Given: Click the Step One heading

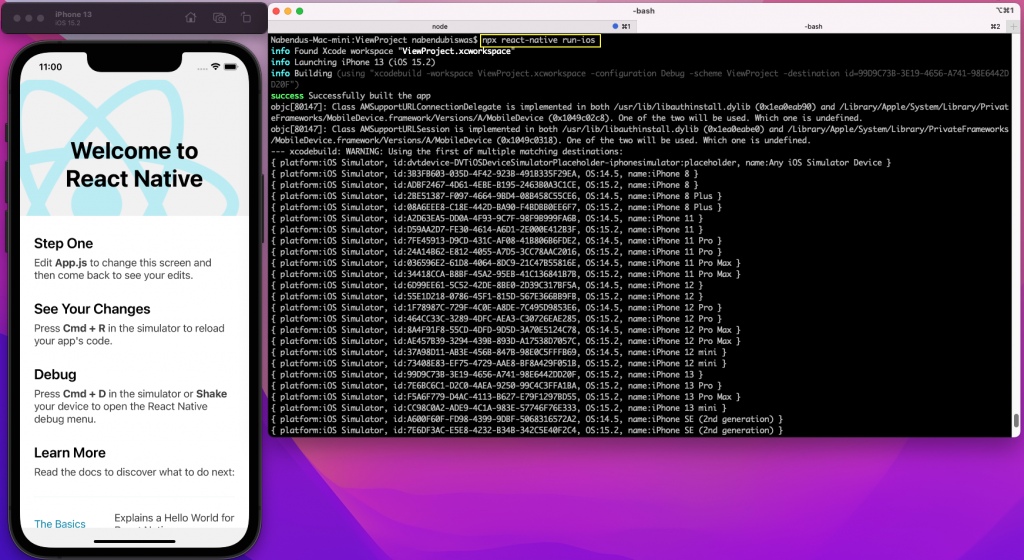Looking at the screenshot, I should 63,243.
